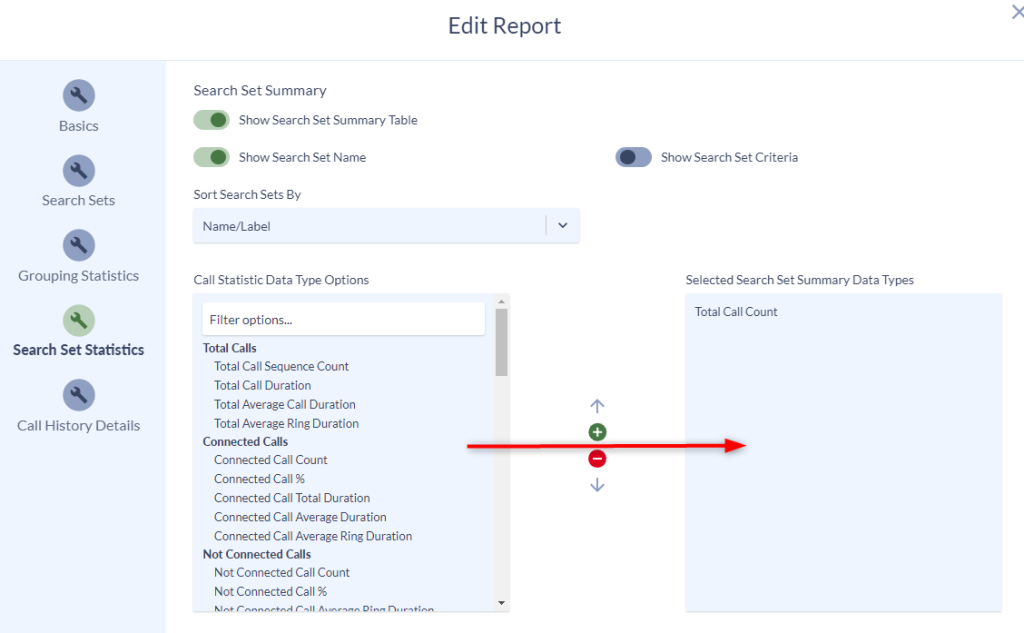Pick Connected Call Total Duration
Viewport: 1024px width, 633px height.
[x=292, y=498]
